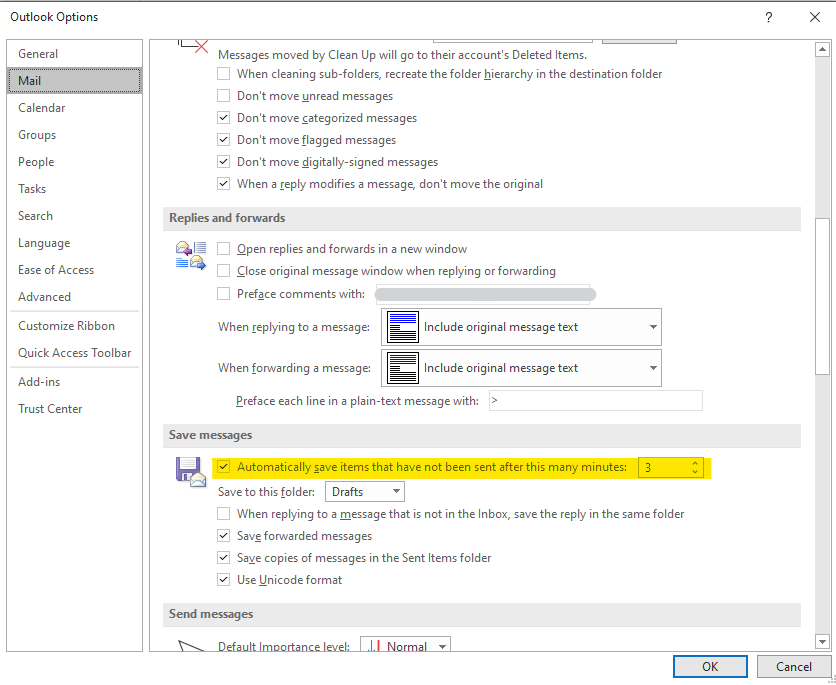Open the Language options category
Screen dimensions: 836x685
(x=75, y=243)
